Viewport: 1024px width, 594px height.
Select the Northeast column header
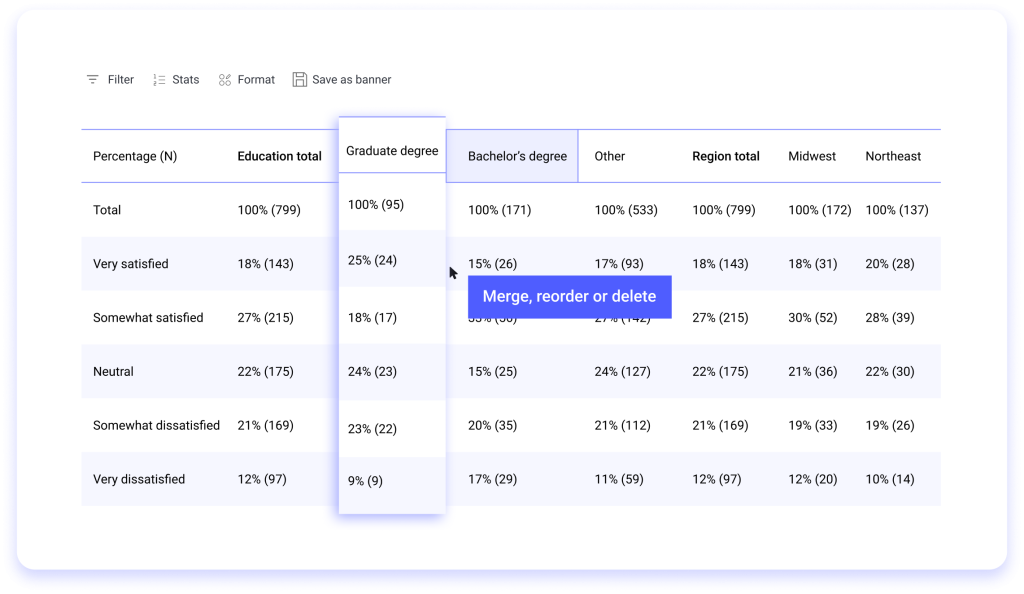[x=893, y=157]
